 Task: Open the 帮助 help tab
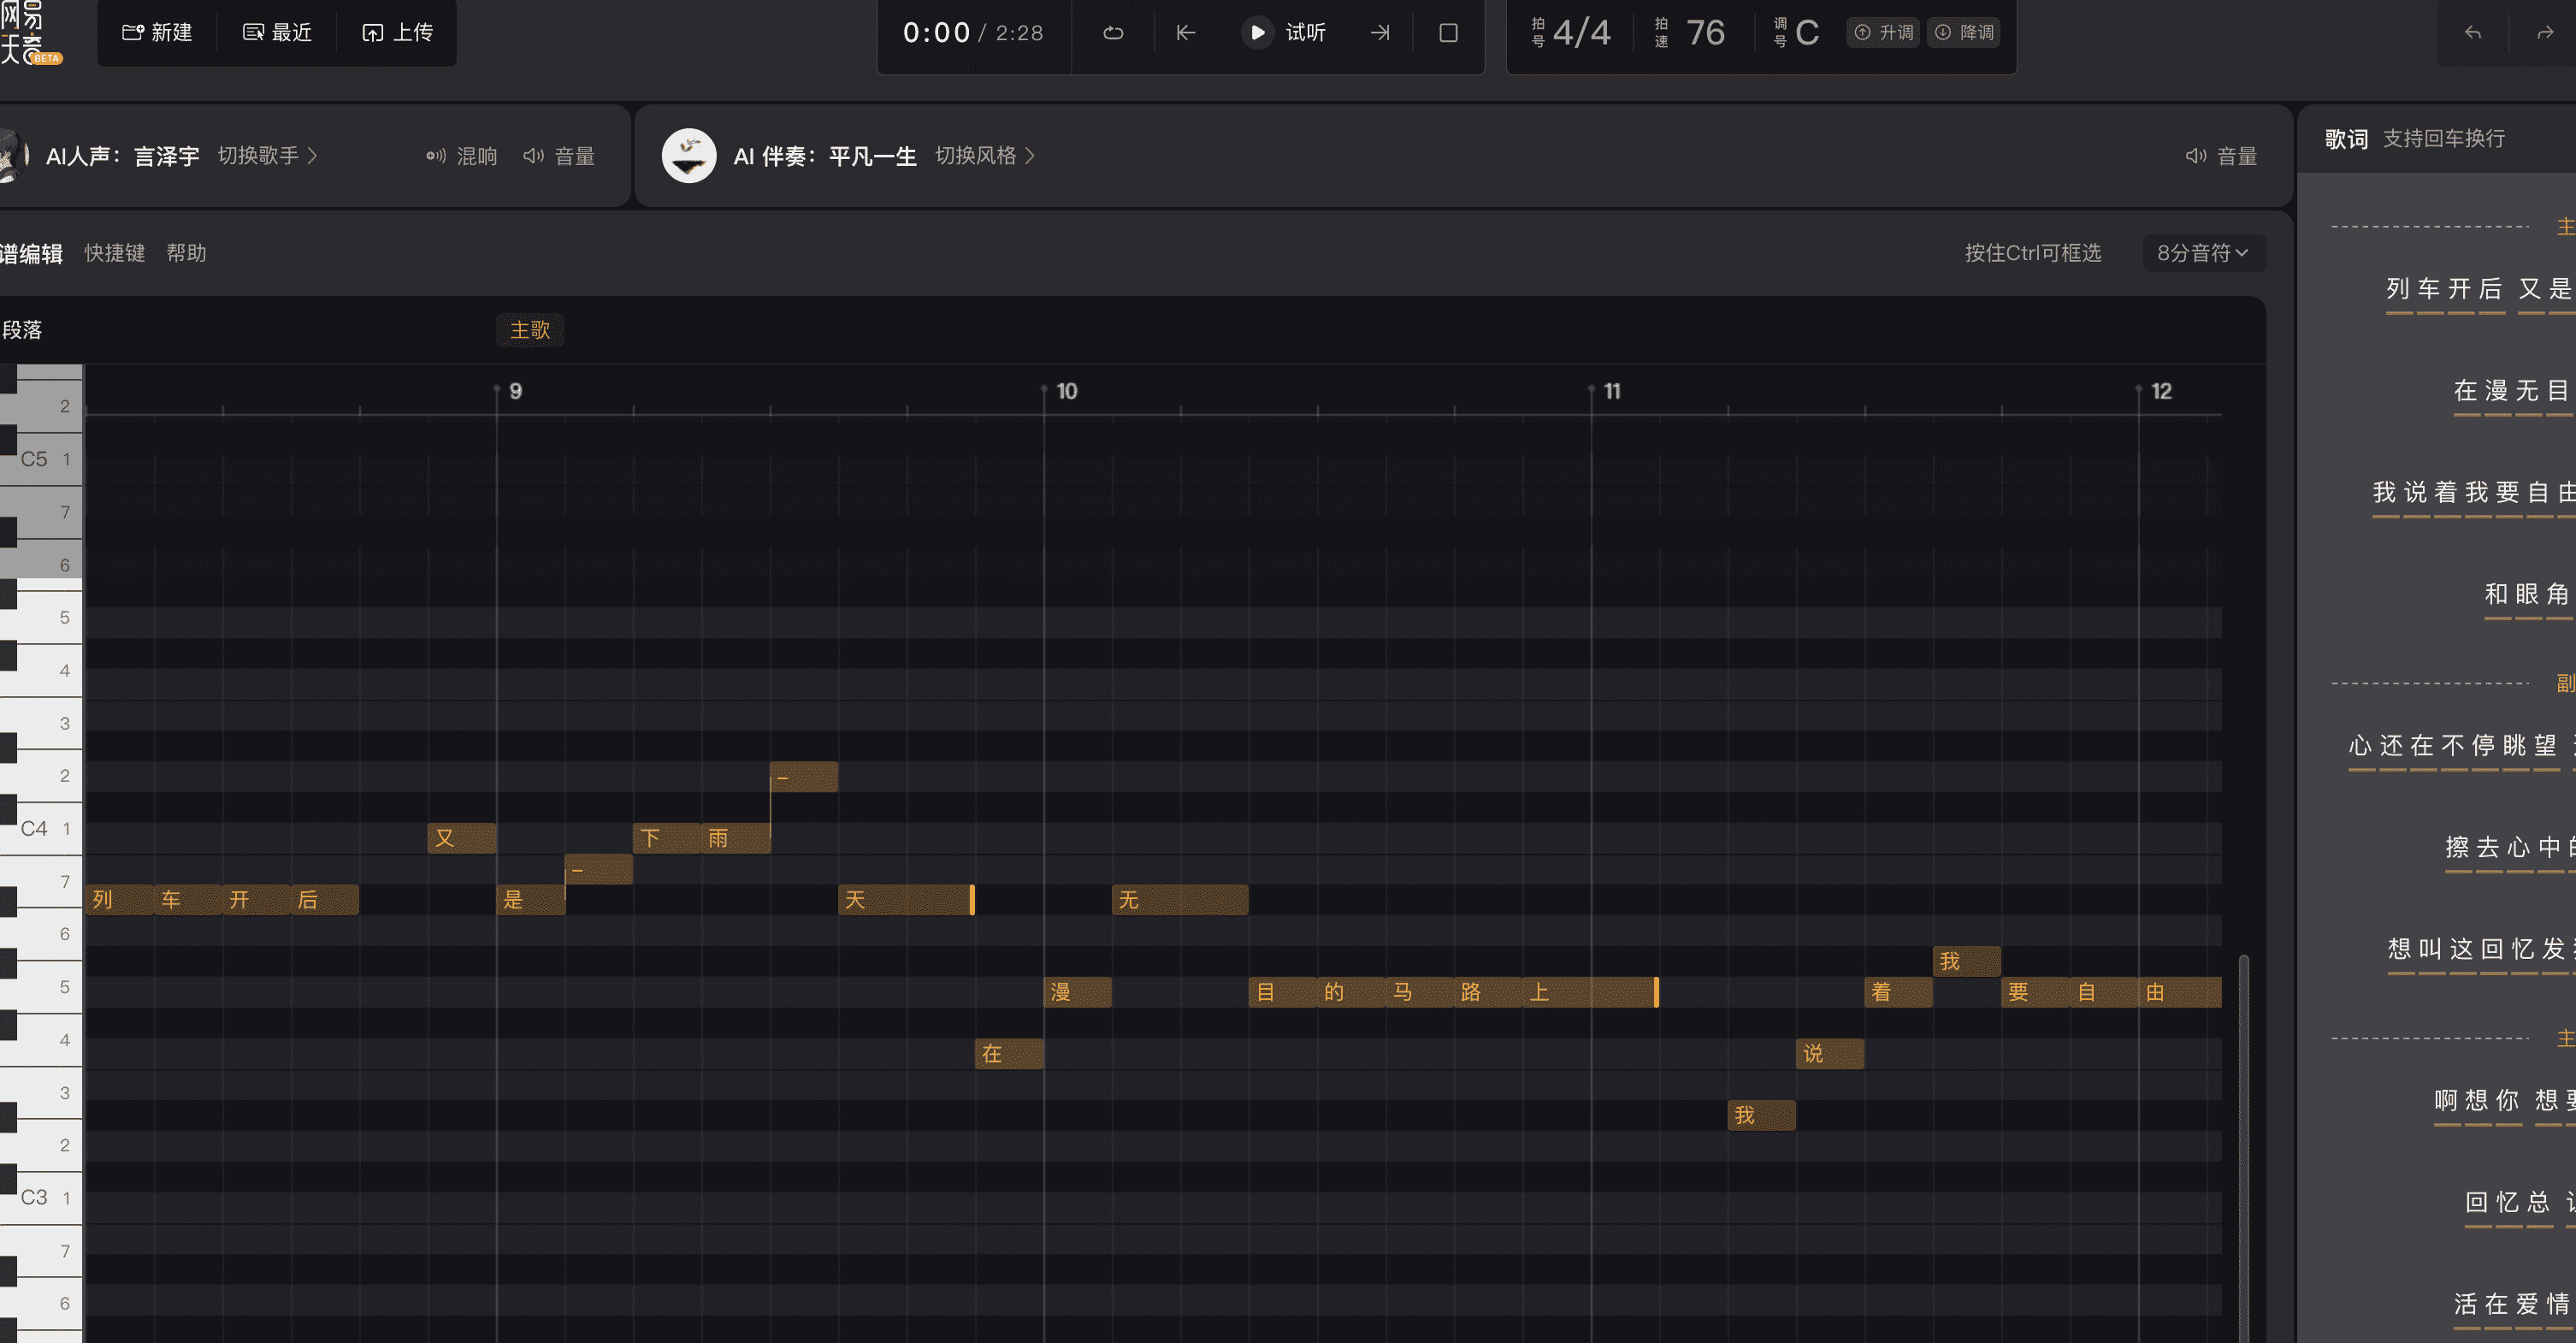[186, 253]
